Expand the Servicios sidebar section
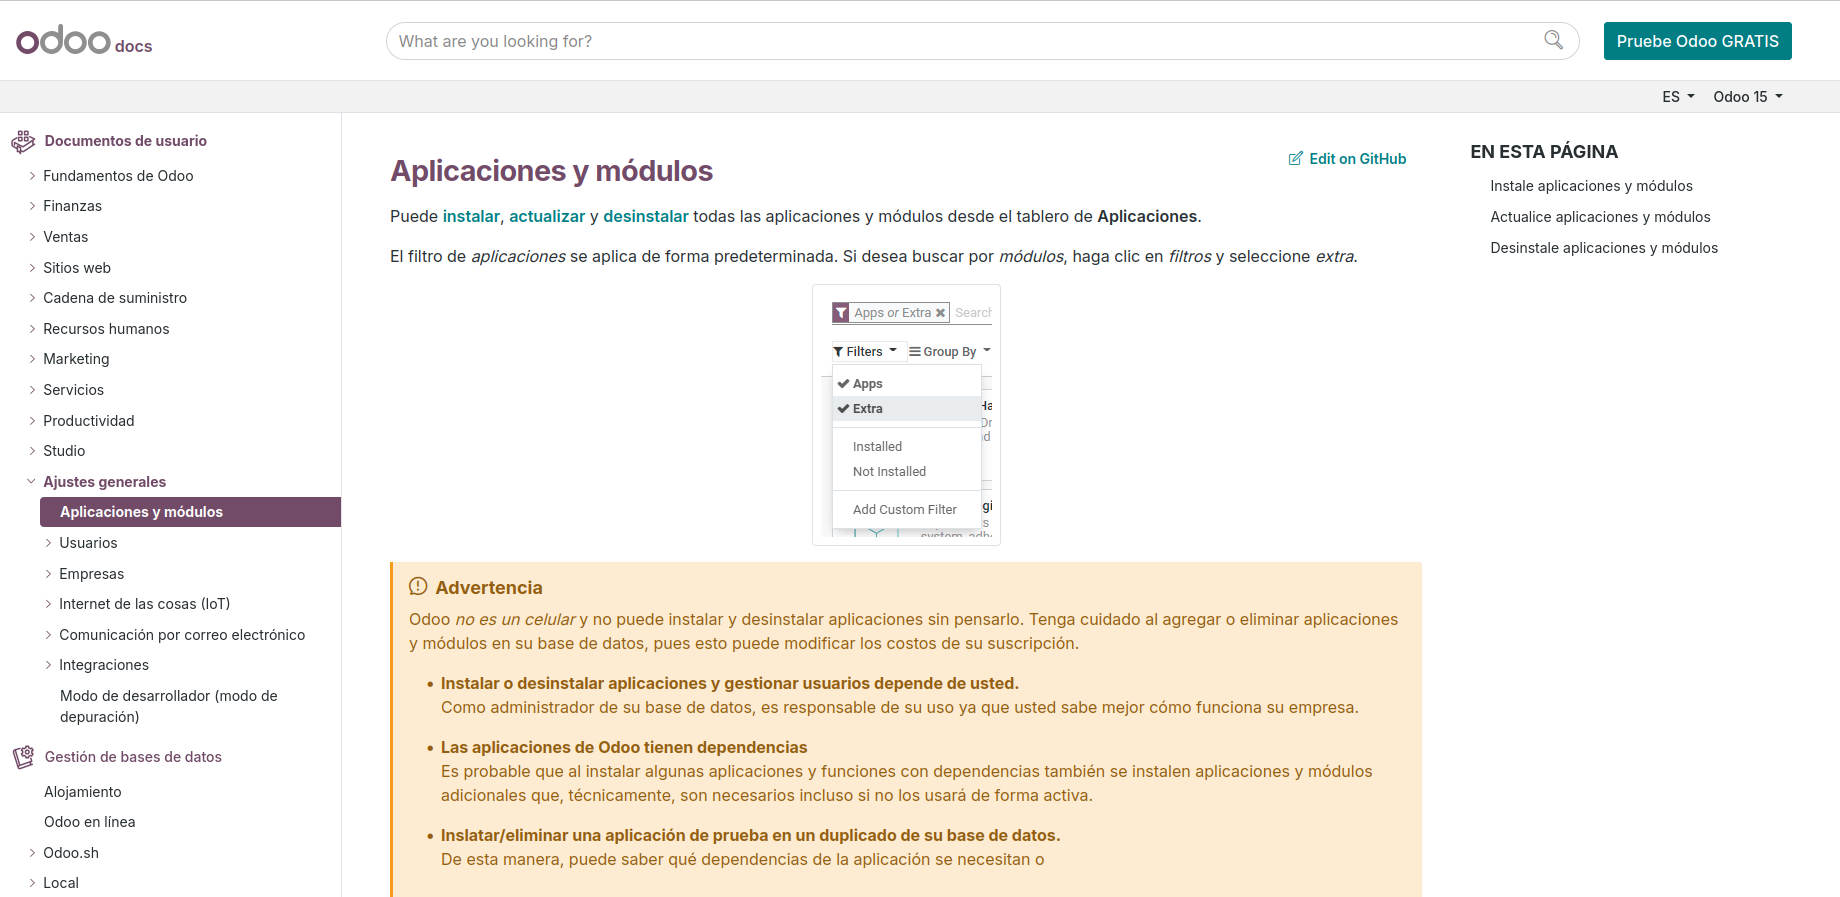This screenshot has height=897, width=1840. (x=73, y=390)
